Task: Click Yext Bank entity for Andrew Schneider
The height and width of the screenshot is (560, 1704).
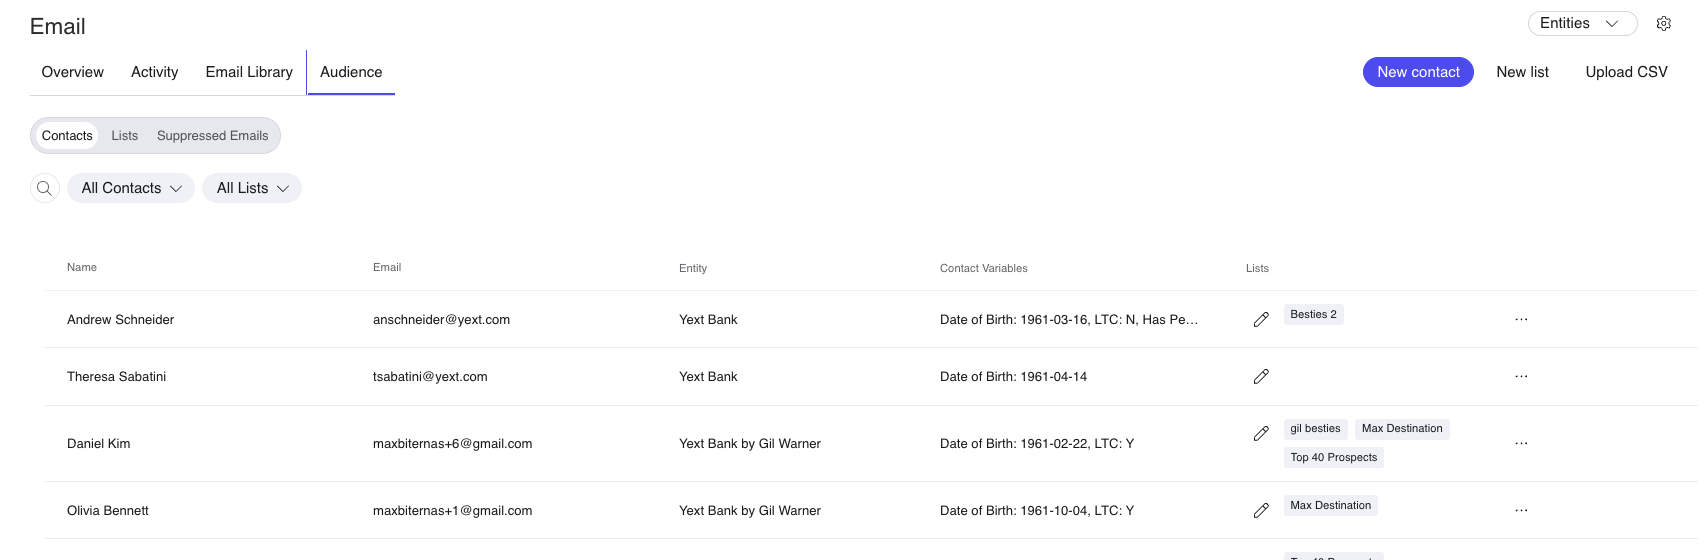Action: pyautogui.click(x=708, y=320)
